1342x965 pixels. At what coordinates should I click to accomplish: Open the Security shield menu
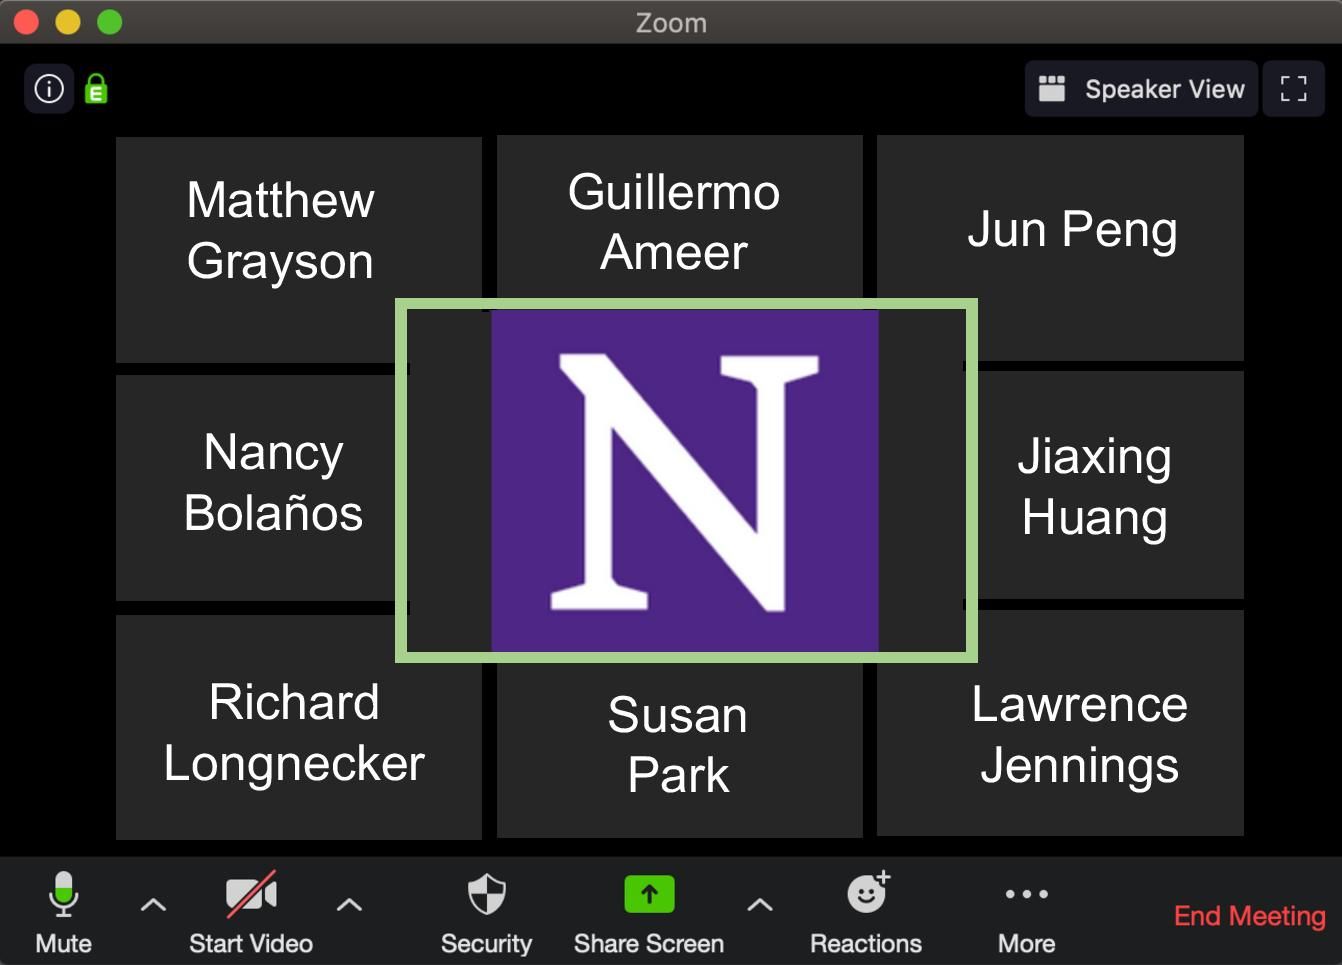[486, 913]
